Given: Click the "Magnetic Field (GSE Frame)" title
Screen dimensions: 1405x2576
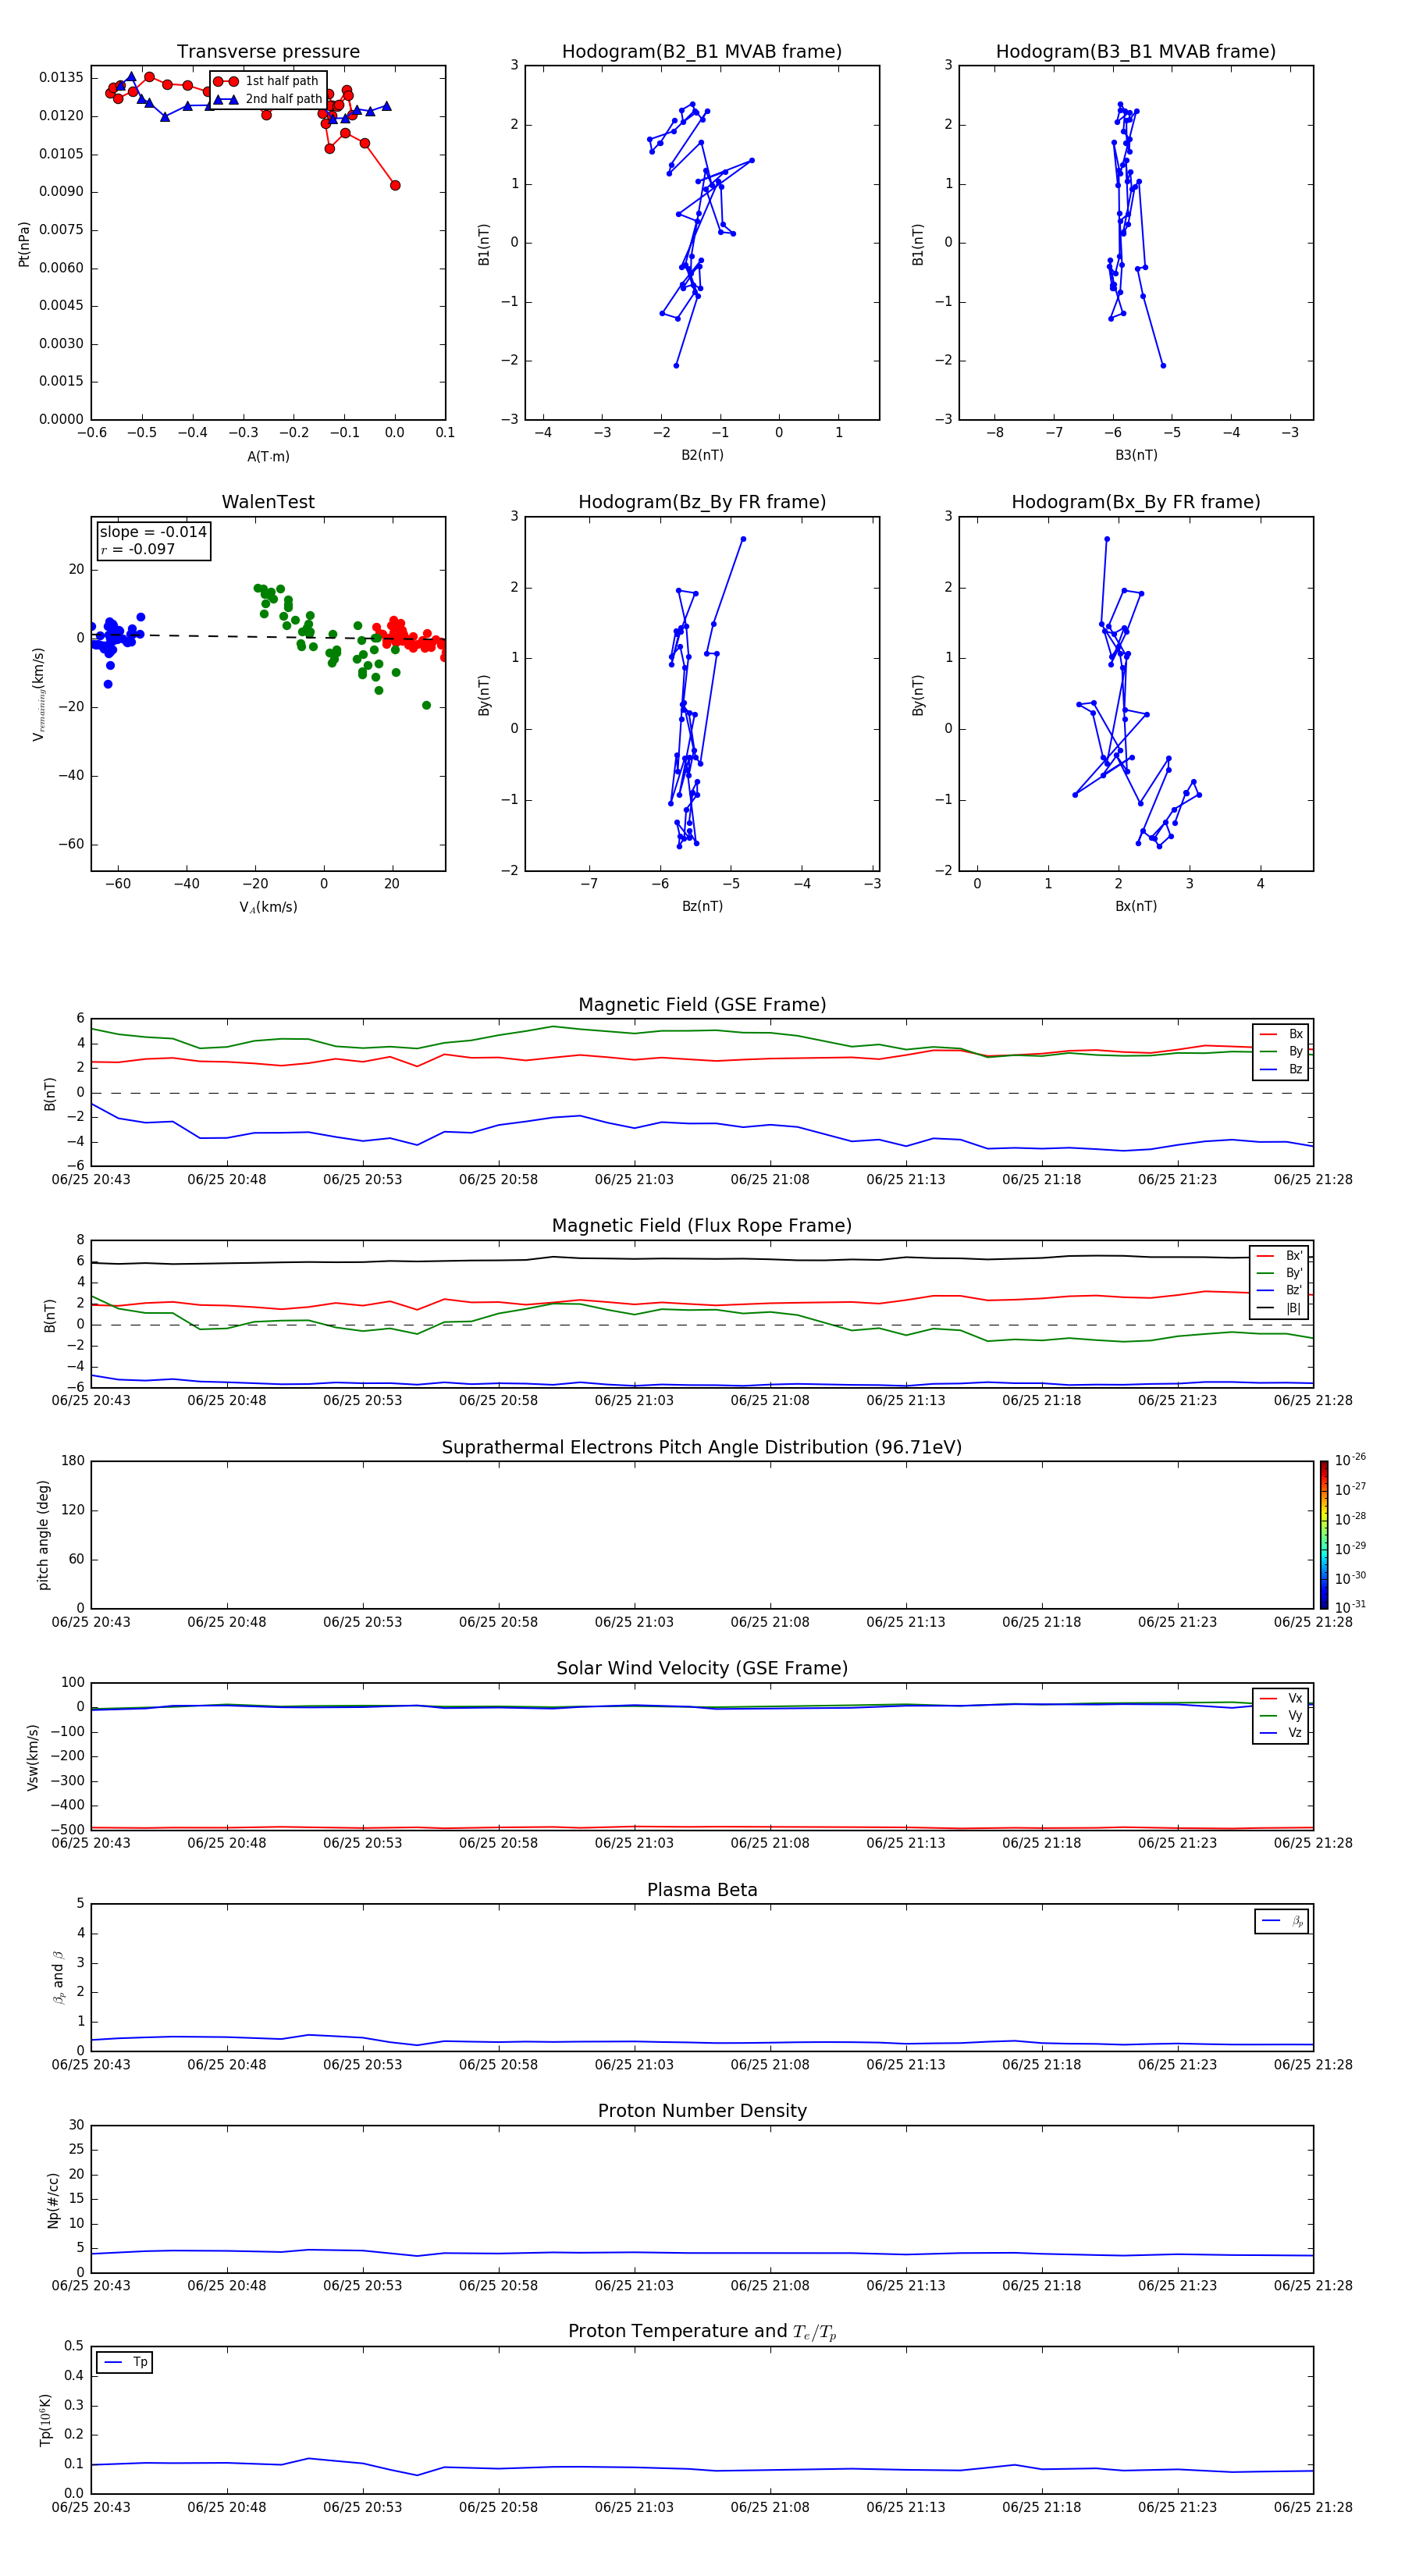Looking at the screenshot, I should (x=702, y=1004).
